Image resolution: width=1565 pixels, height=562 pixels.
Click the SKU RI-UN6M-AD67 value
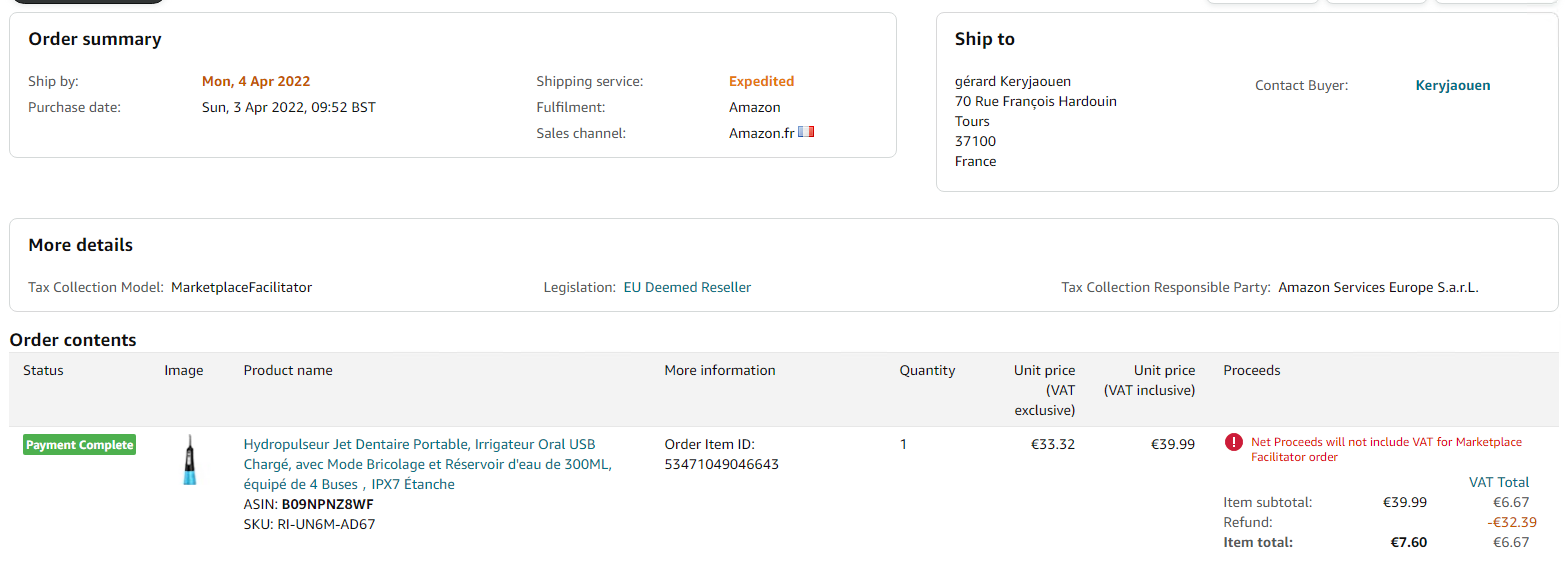(x=326, y=524)
